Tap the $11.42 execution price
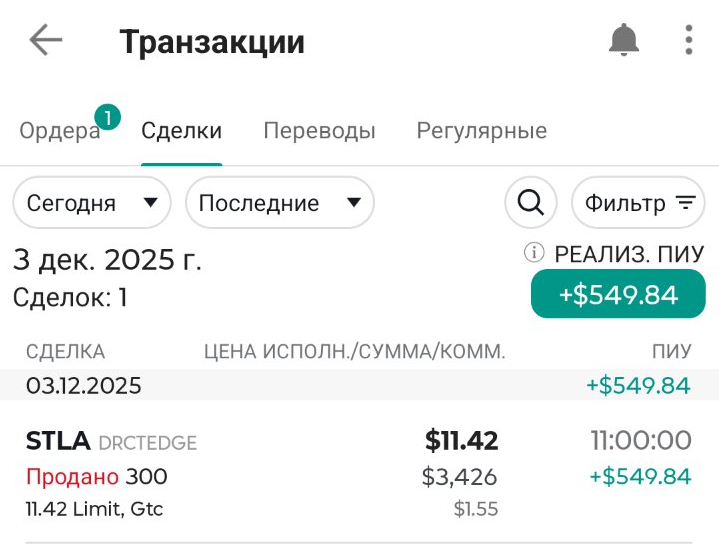This screenshot has height=545, width=719. pyautogui.click(x=461, y=440)
